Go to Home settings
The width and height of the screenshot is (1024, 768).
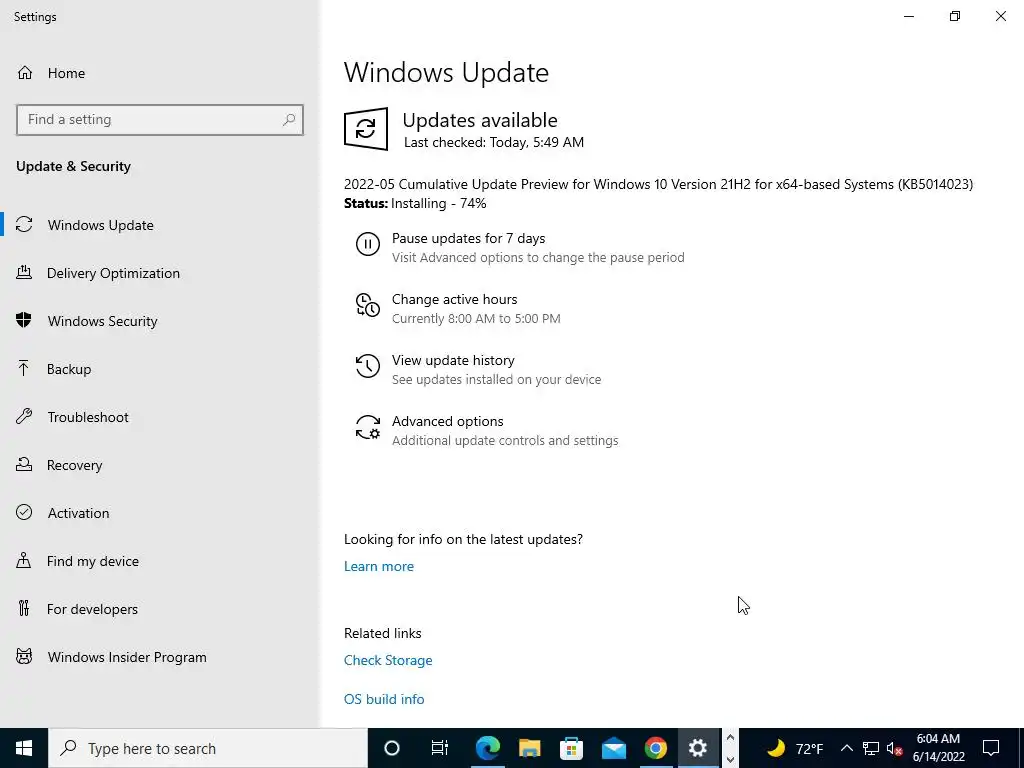66,73
